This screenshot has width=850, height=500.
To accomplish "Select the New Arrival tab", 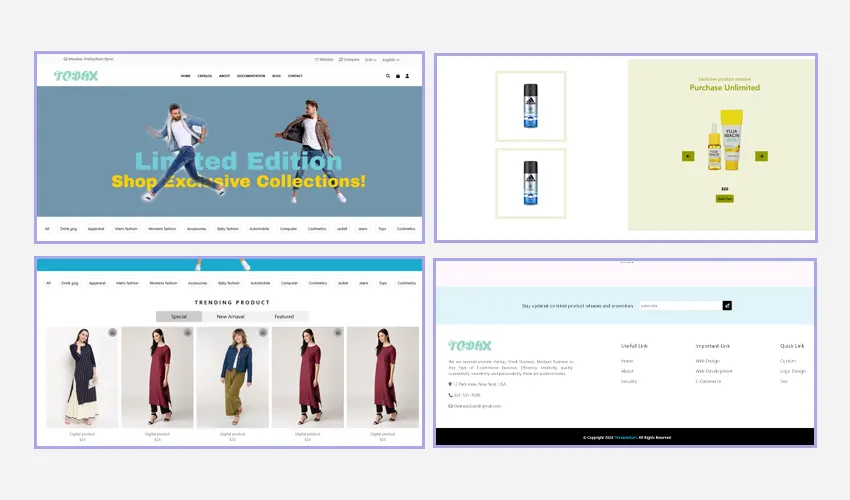I will click(230, 317).
